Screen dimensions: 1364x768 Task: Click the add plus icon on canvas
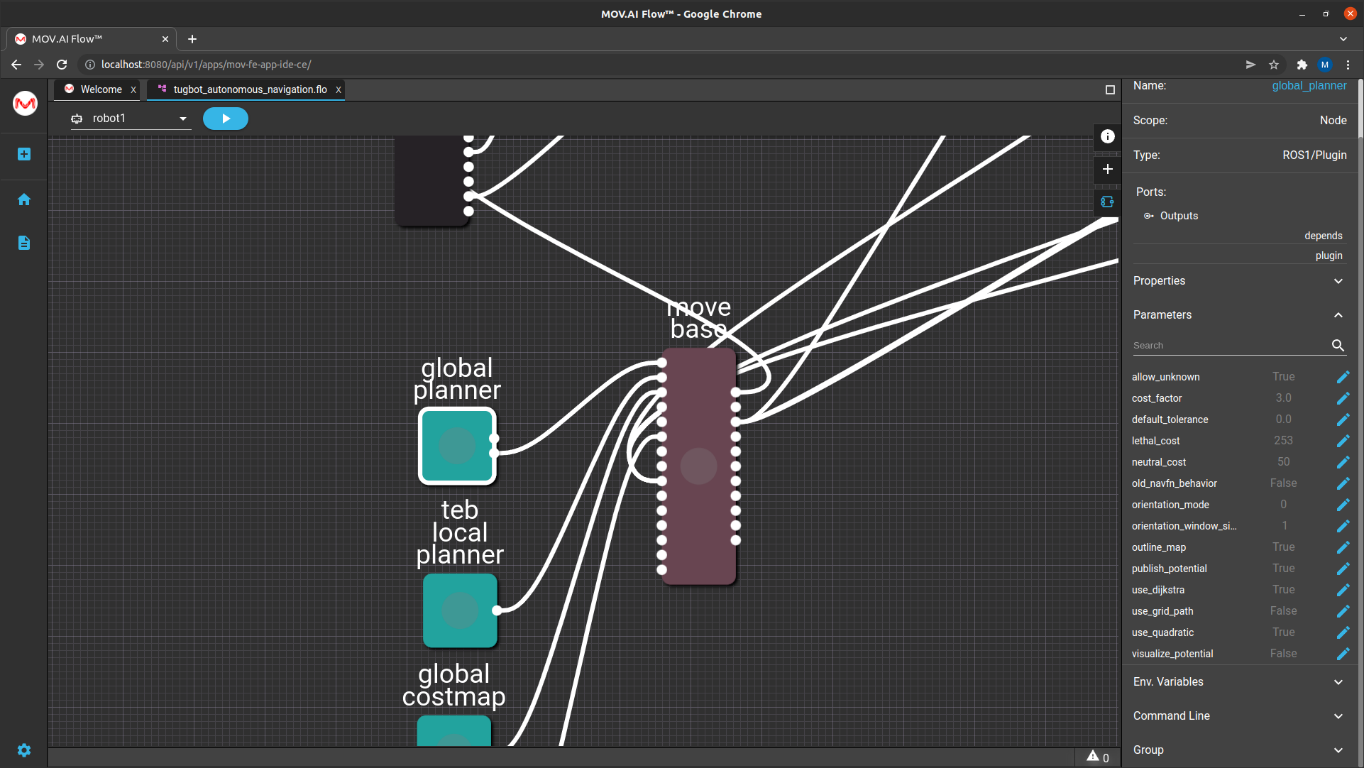[x=1107, y=169]
